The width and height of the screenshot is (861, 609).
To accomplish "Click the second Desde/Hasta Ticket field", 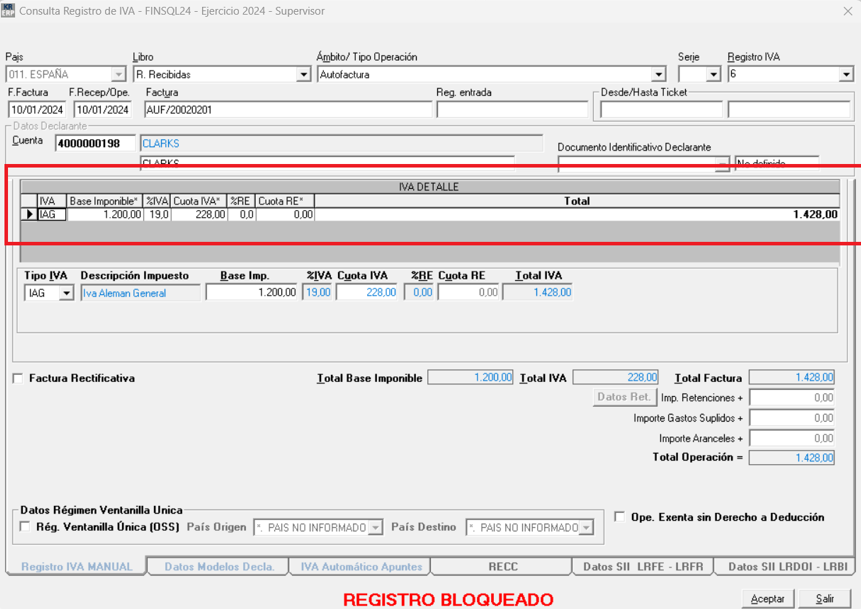I will [789, 110].
